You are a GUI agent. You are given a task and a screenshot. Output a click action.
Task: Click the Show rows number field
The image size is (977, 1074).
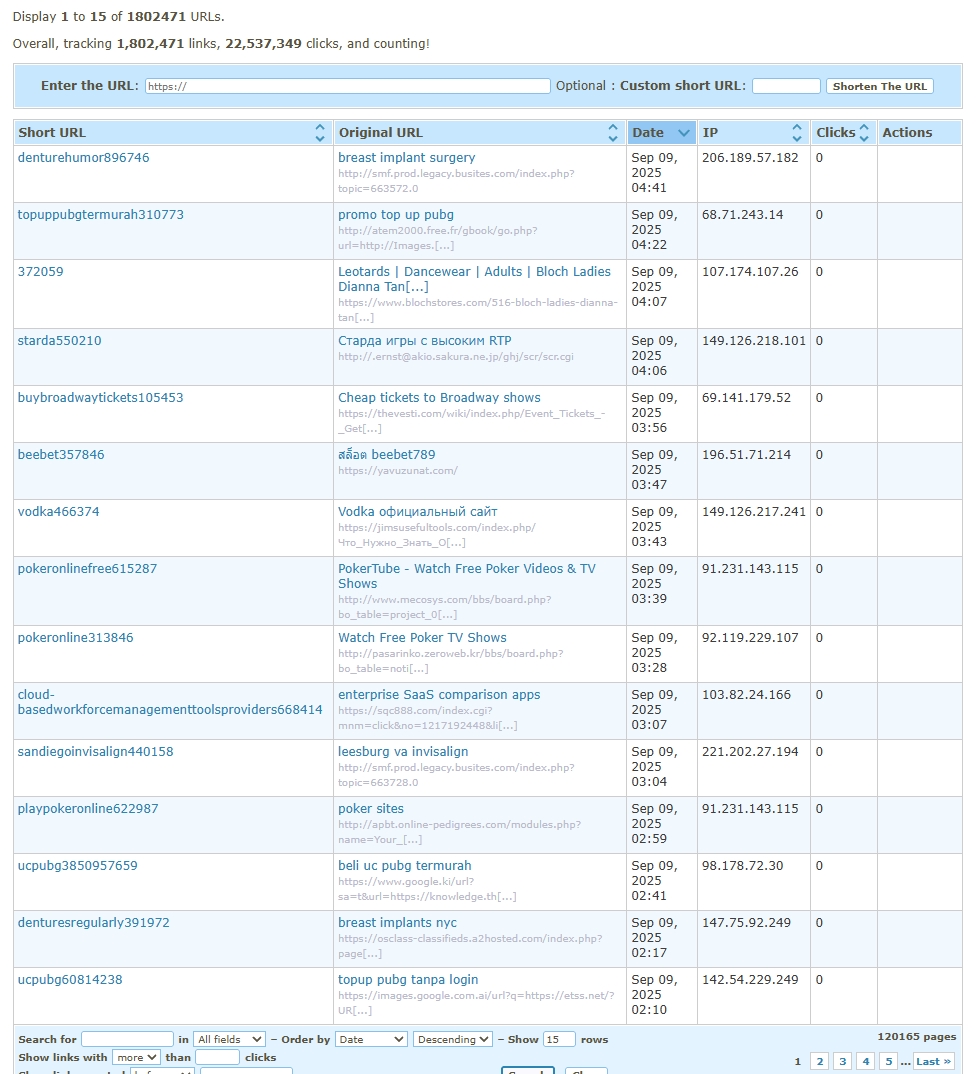tap(559, 1039)
